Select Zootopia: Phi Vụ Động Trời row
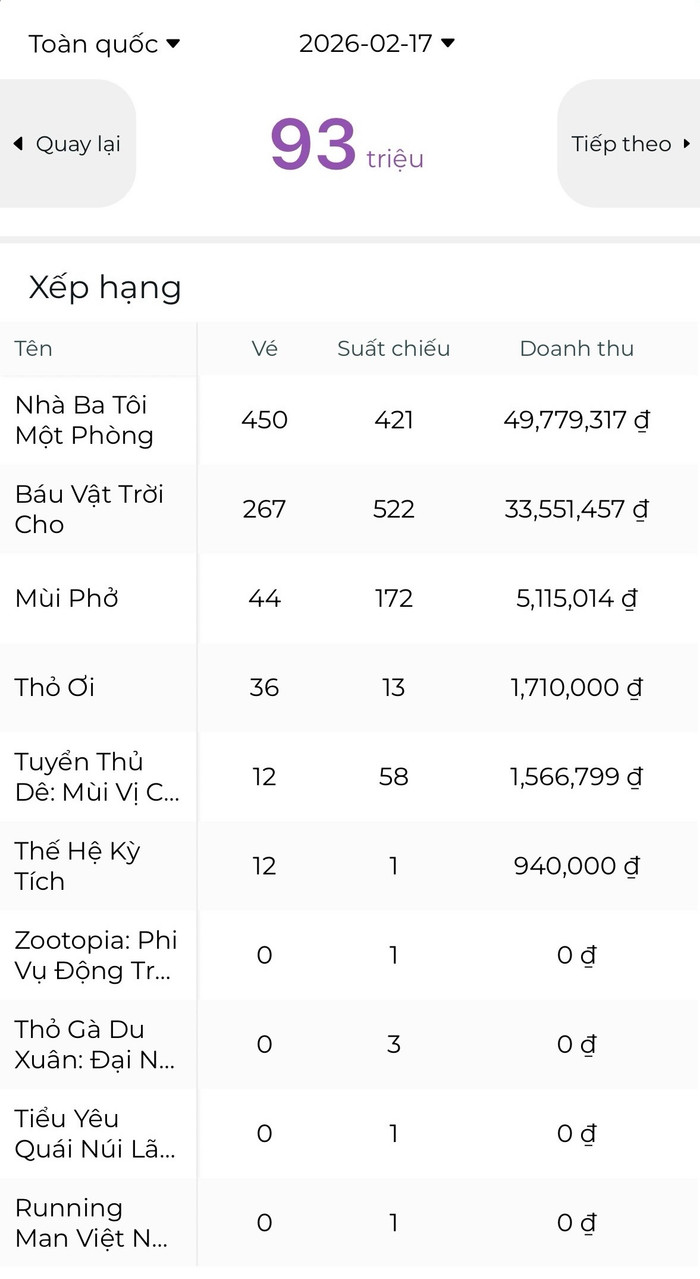 96,955
